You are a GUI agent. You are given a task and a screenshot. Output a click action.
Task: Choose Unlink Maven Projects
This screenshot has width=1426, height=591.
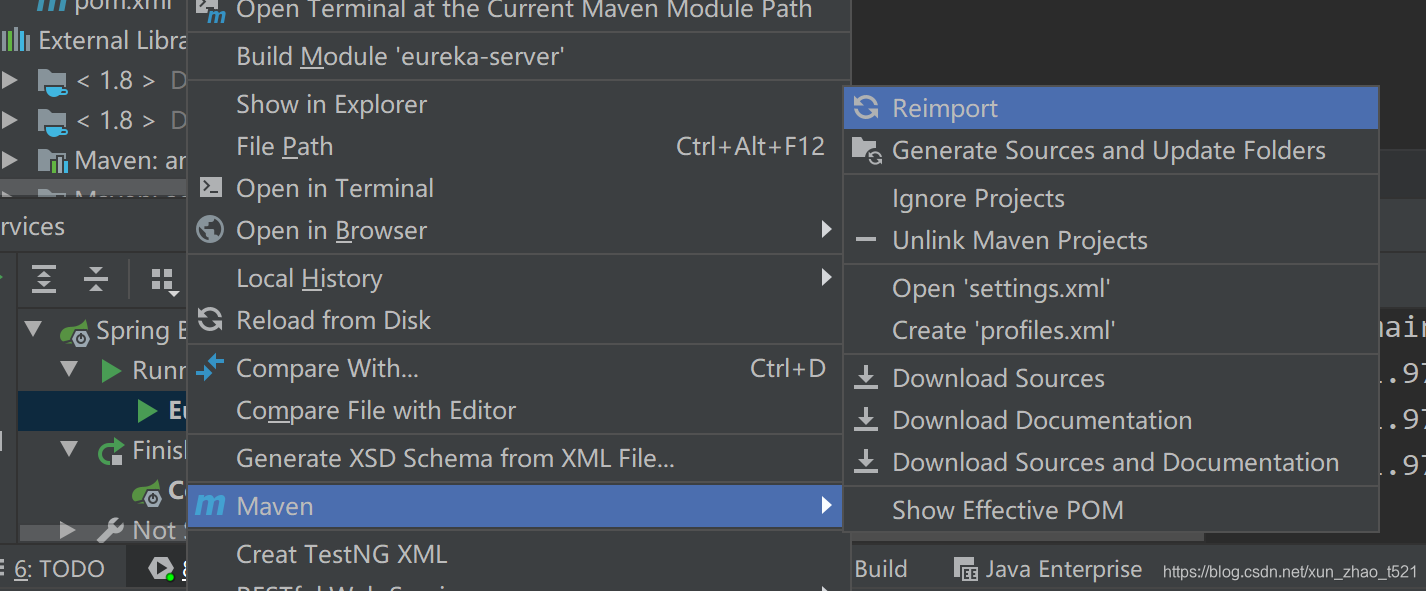(x=1110, y=240)
